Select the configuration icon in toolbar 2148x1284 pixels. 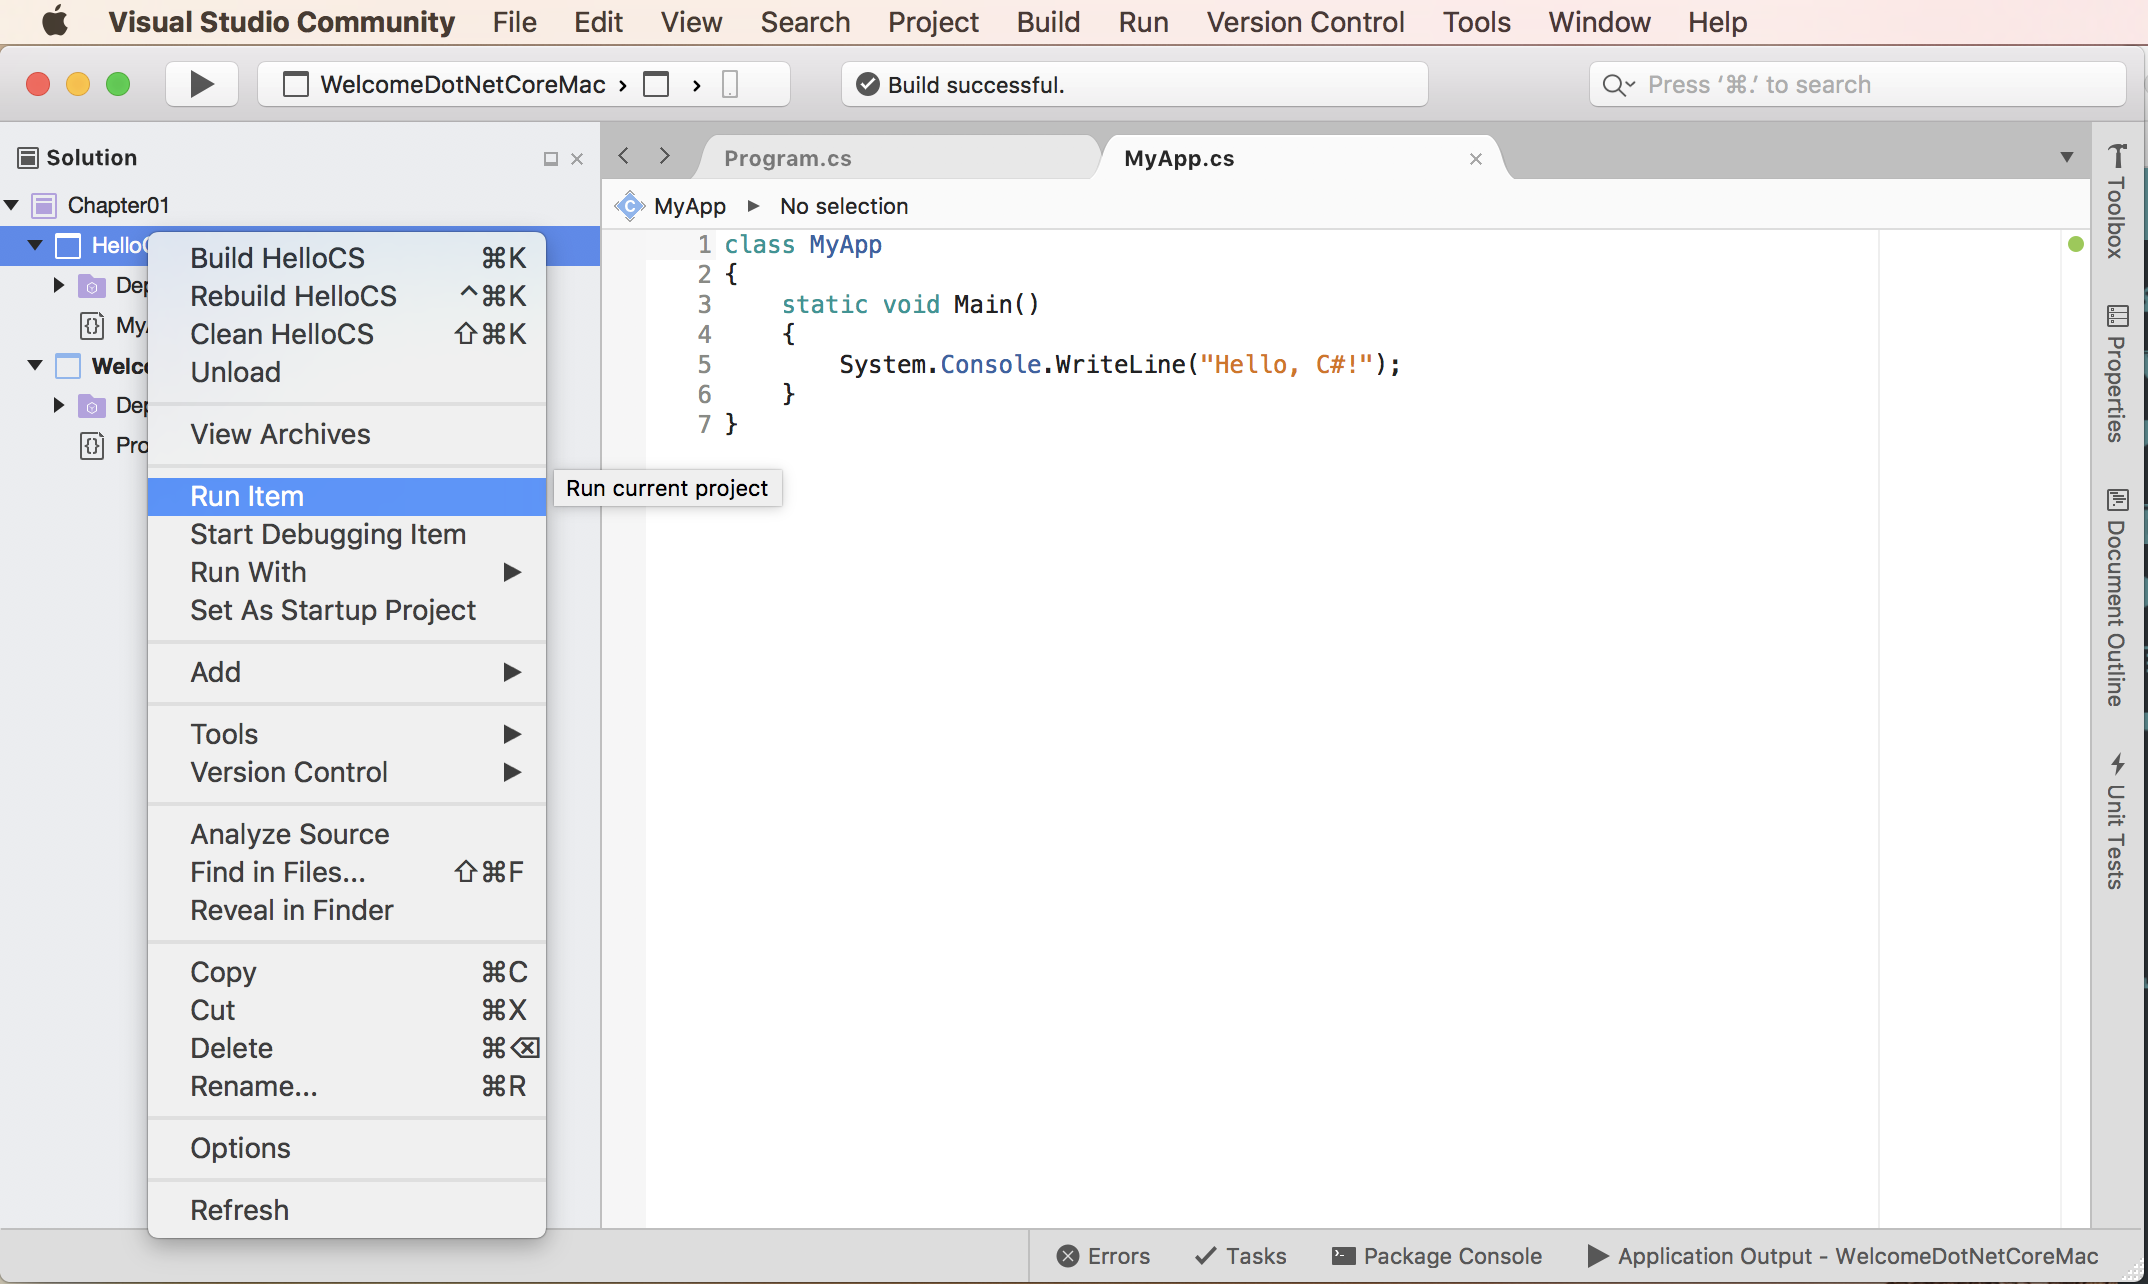pyautogui.click(x=656, y=84)
